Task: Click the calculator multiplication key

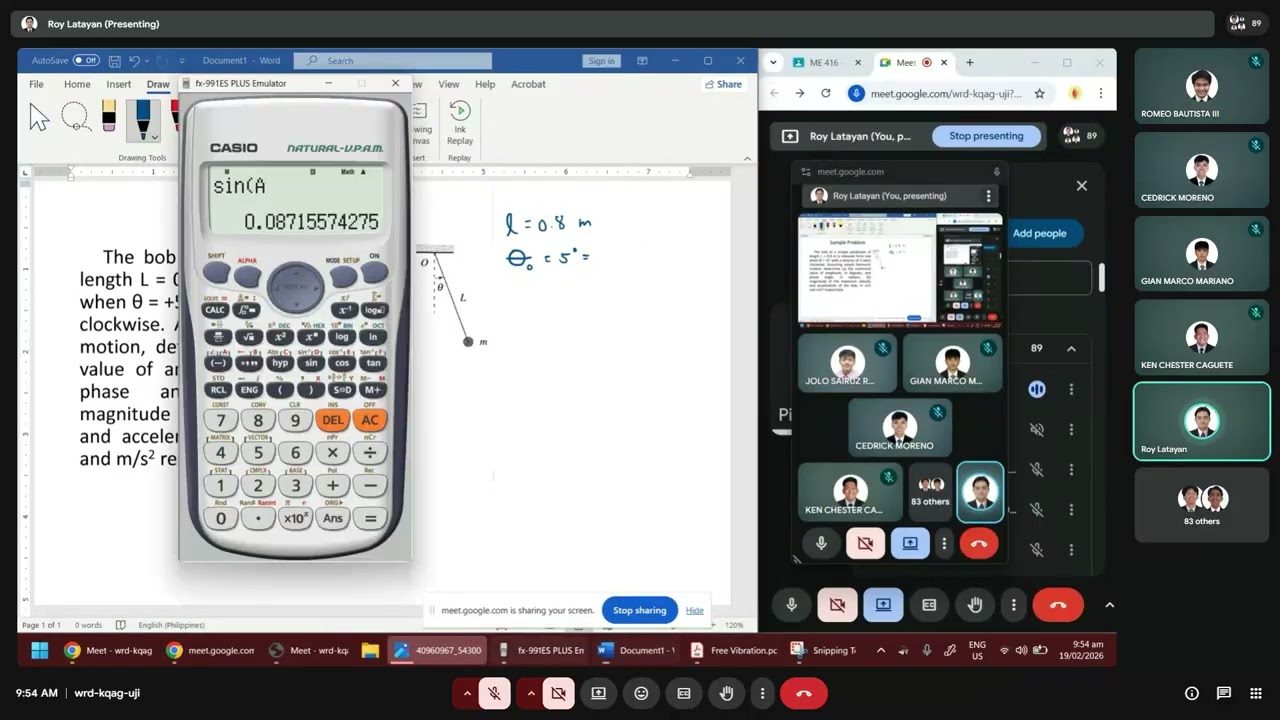Action: coord(332,453)
